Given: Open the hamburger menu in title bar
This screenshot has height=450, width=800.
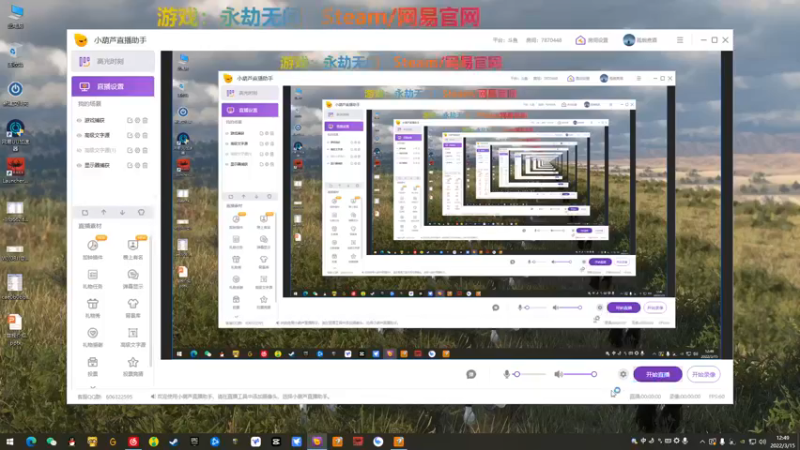Looking at the screenshot, I should pyautogui.click(x=680, y=40).
